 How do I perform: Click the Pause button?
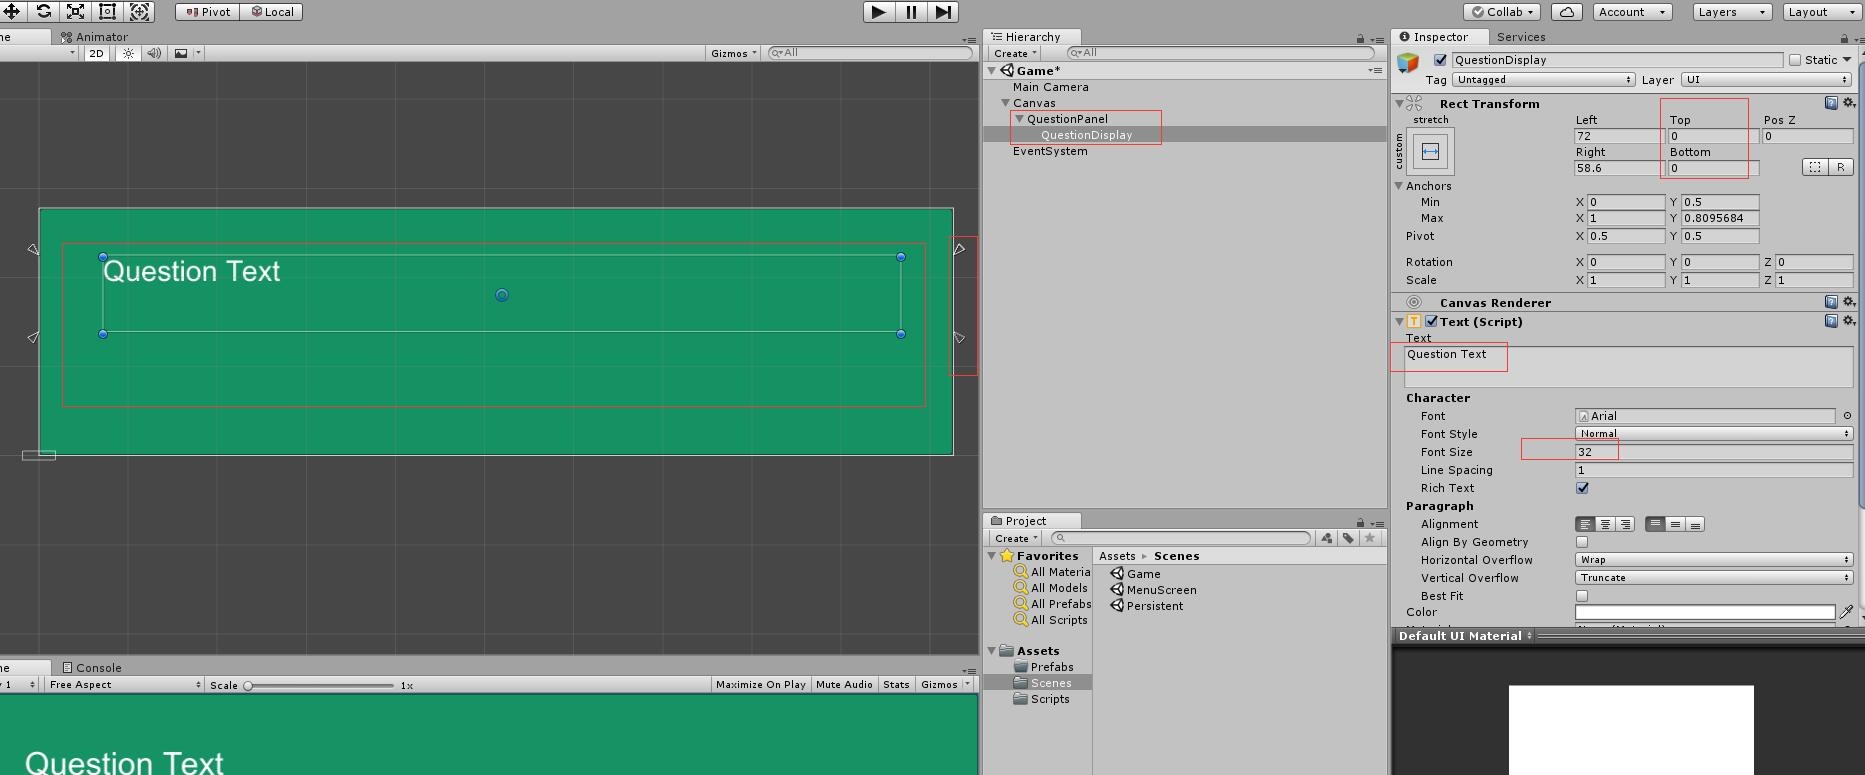911,12
